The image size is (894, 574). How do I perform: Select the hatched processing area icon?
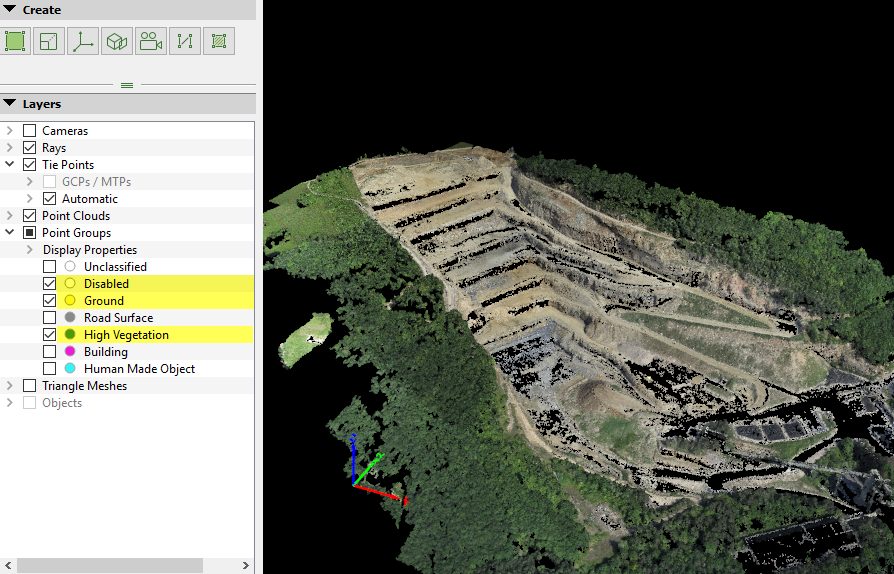219,41
